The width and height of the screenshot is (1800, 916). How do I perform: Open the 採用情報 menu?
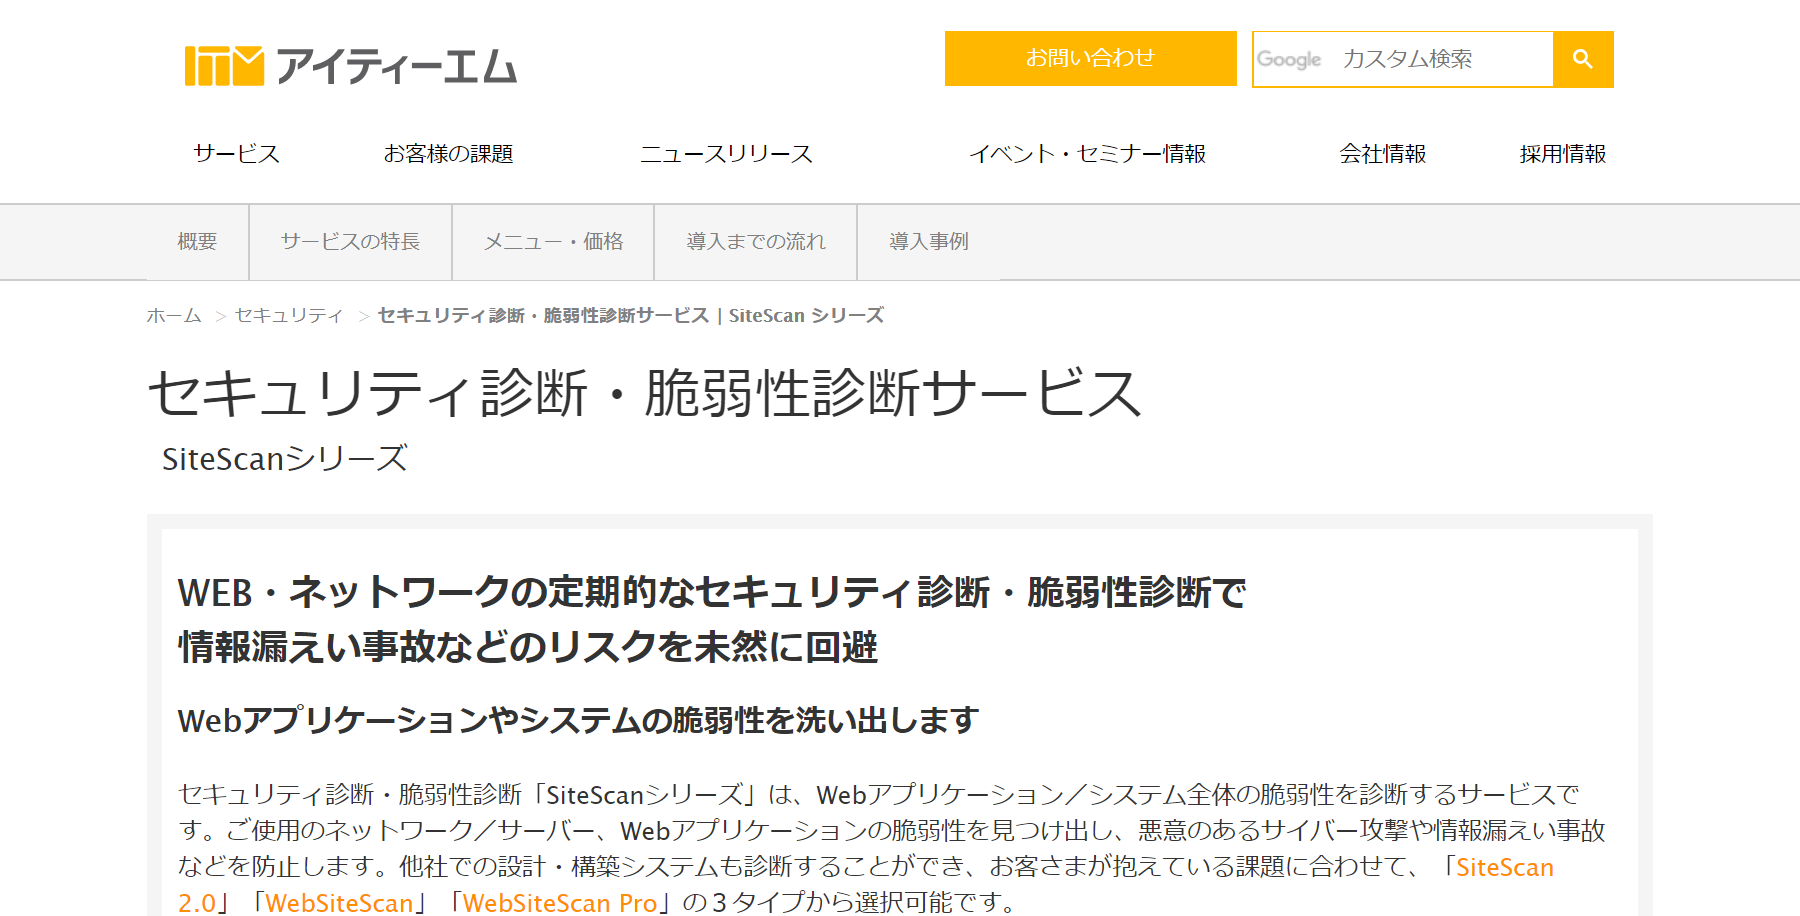tap(1562, 154)
